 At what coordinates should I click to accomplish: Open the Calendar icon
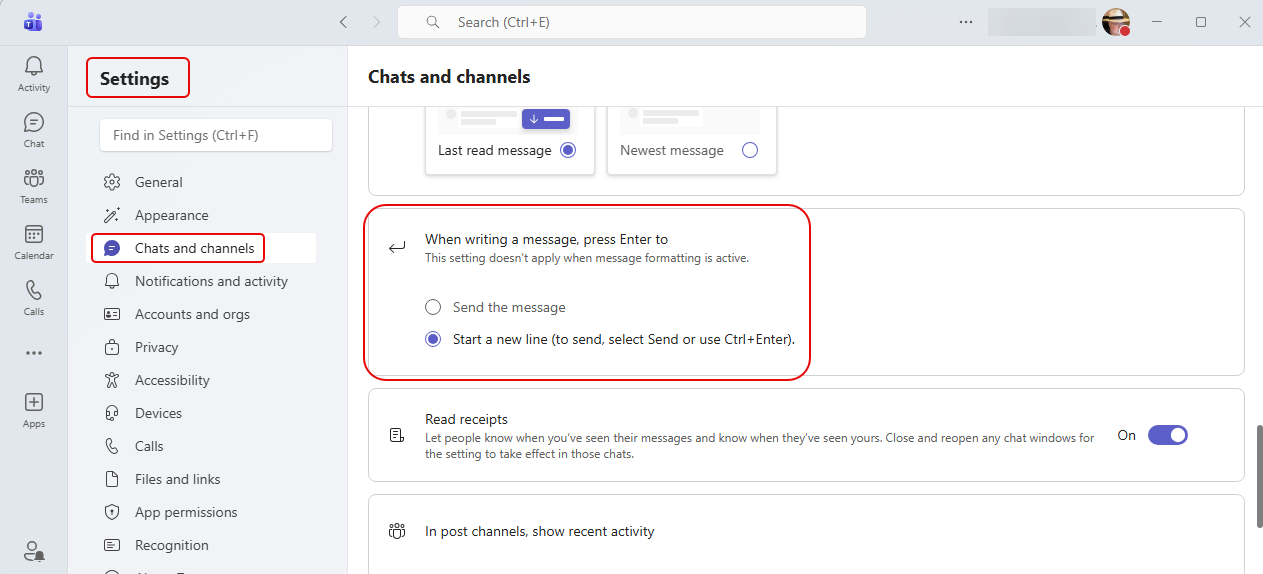(x=34, y=235)
